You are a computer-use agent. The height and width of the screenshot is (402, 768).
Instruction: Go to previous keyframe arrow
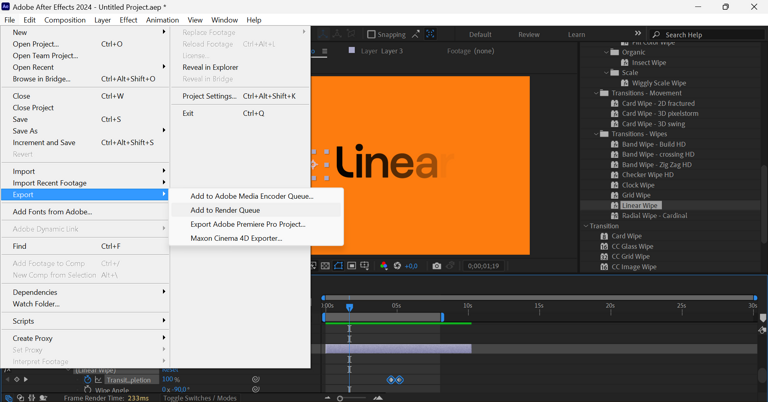coord(7,379)
